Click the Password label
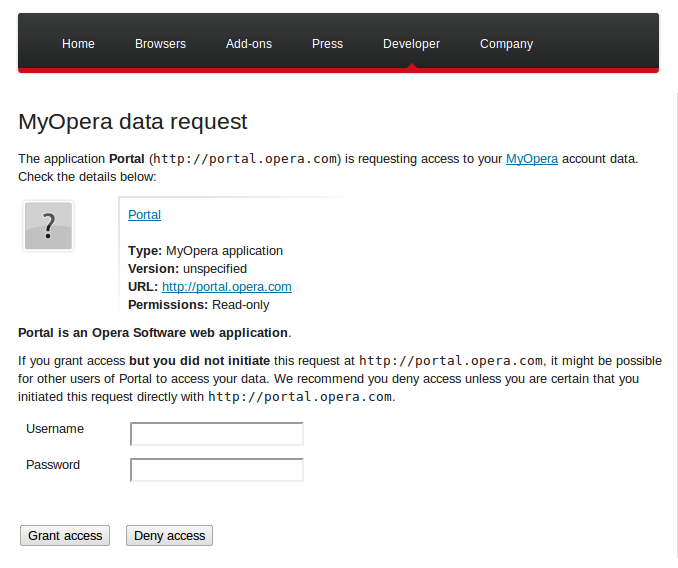The height and width of the screenshot is (568, 678). pyautogui.click(x=53, y=465)
